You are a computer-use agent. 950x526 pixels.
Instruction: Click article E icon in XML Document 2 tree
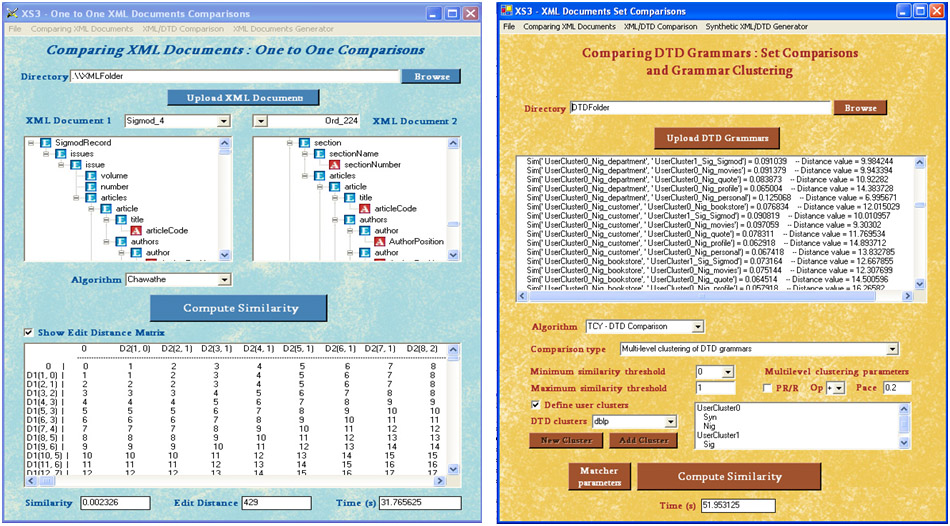[334, 187]
